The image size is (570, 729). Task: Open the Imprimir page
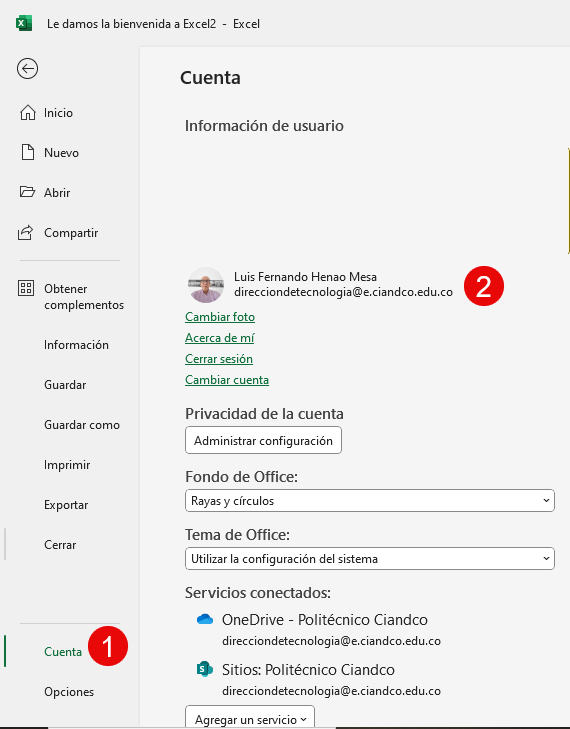click(67, 464)
